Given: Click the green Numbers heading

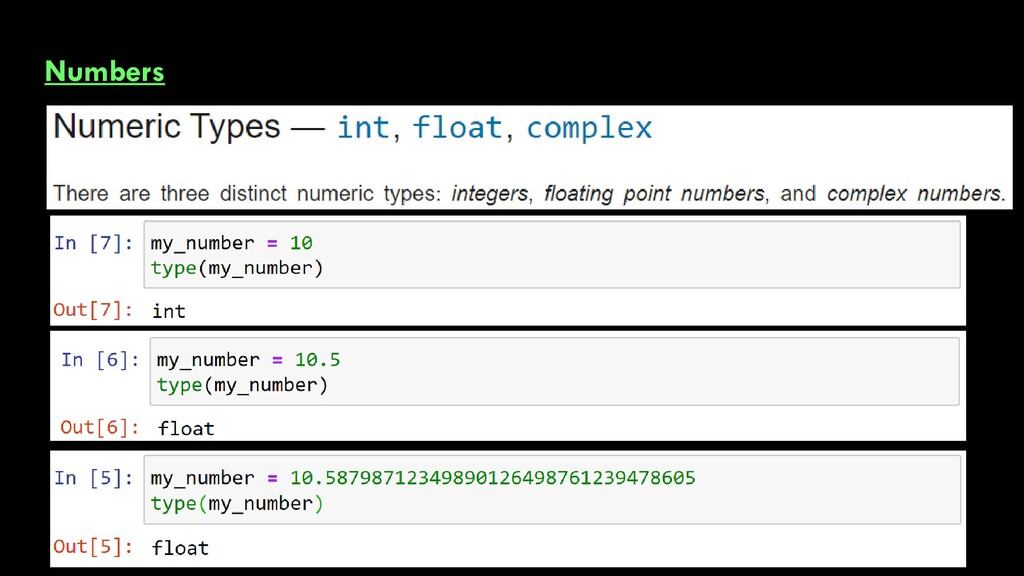Looking at the screenshot, I should (x=104, y=71).
